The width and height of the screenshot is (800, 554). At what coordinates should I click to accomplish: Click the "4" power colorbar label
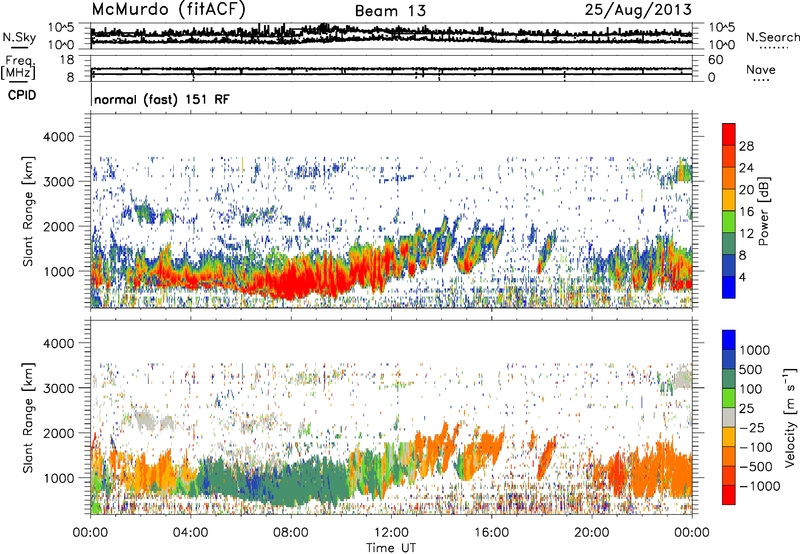click(743, 278)
